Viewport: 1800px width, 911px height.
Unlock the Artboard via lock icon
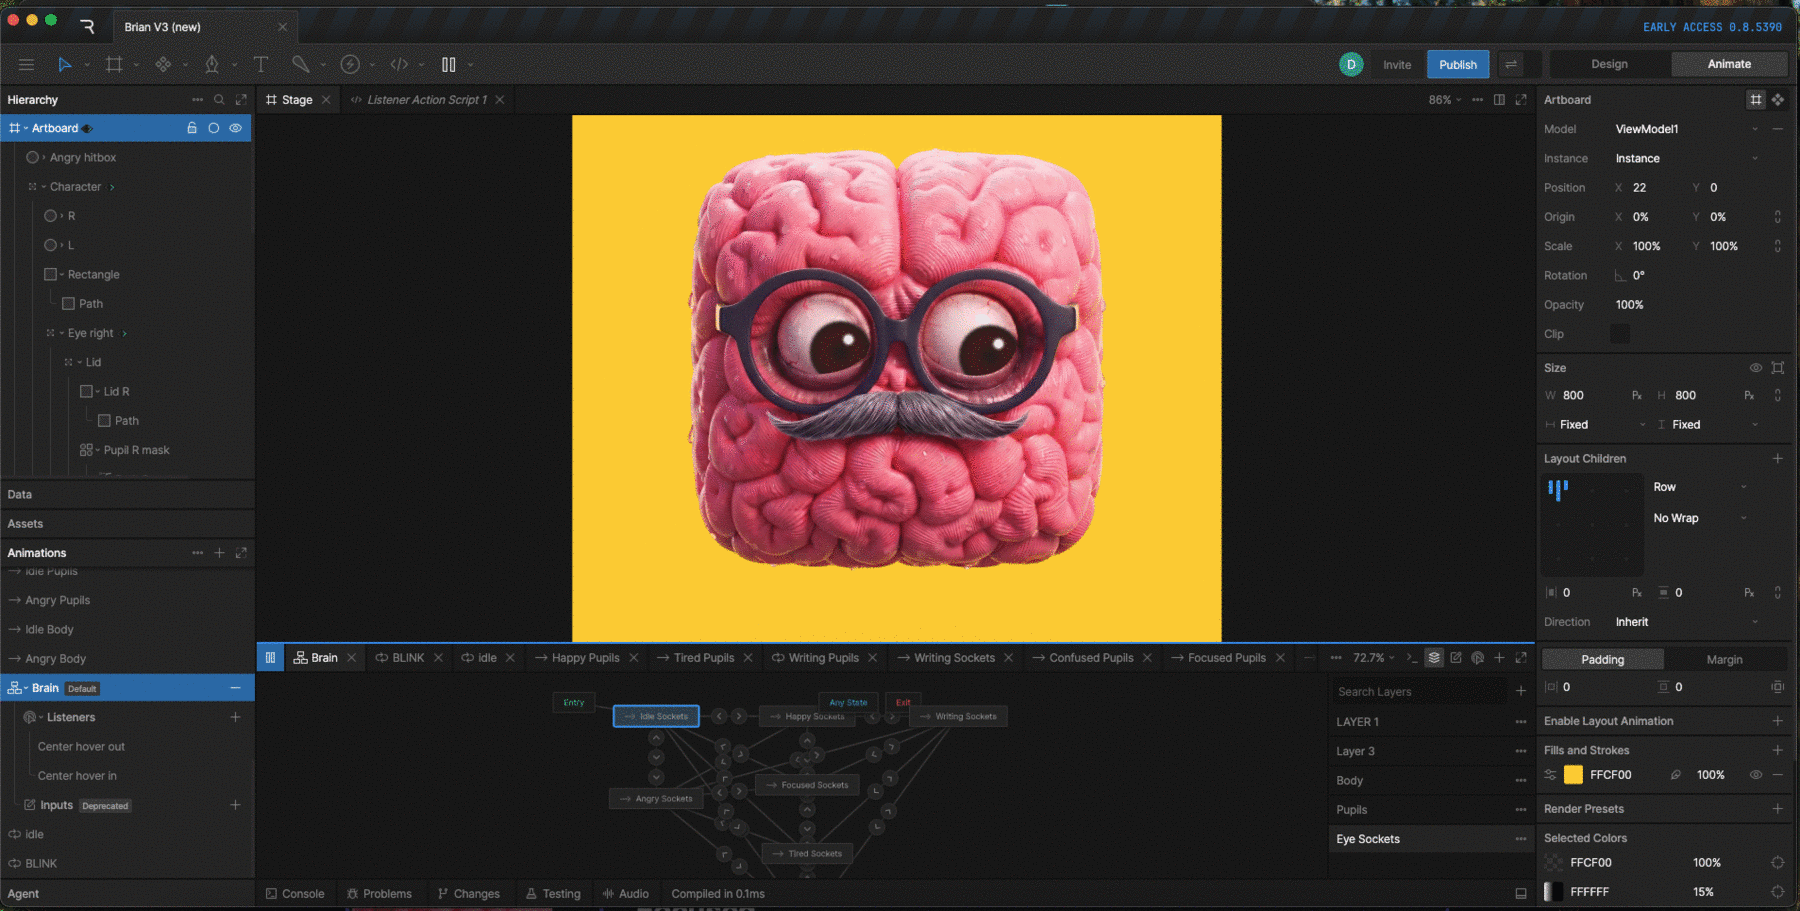[192, 128]
